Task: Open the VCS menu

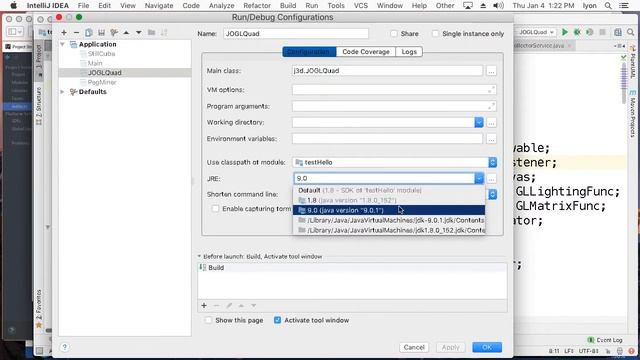Action: click(360, 6)
